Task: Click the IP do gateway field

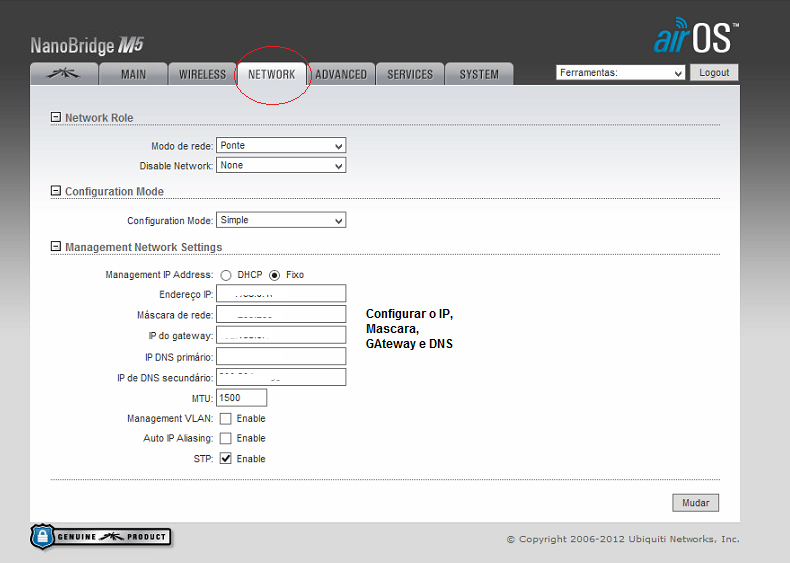Action: [x=281, y=335]
